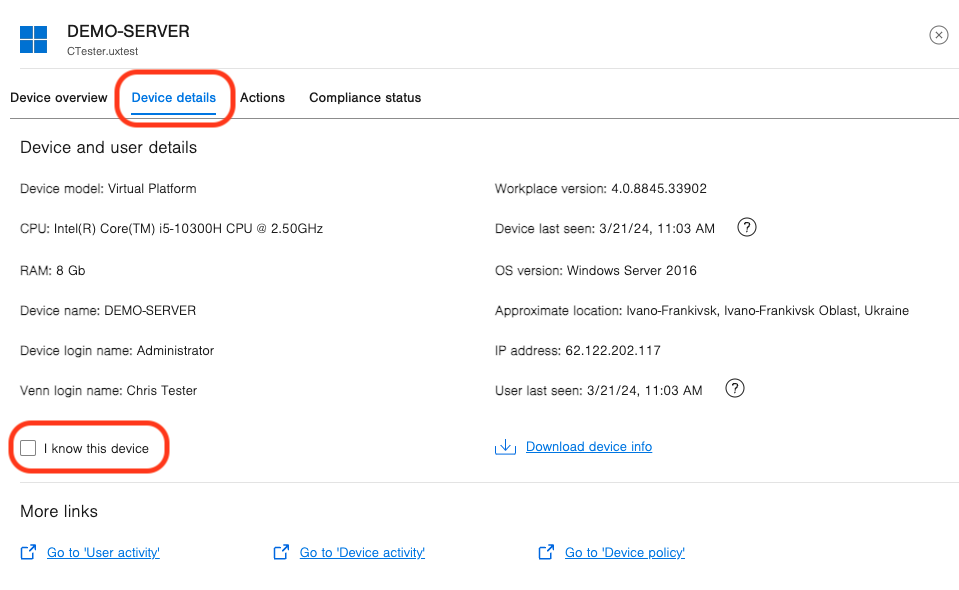The image size is (959, 590).
Task: Click external-link icon before 'Device activity'
Action: click(281, 552)
